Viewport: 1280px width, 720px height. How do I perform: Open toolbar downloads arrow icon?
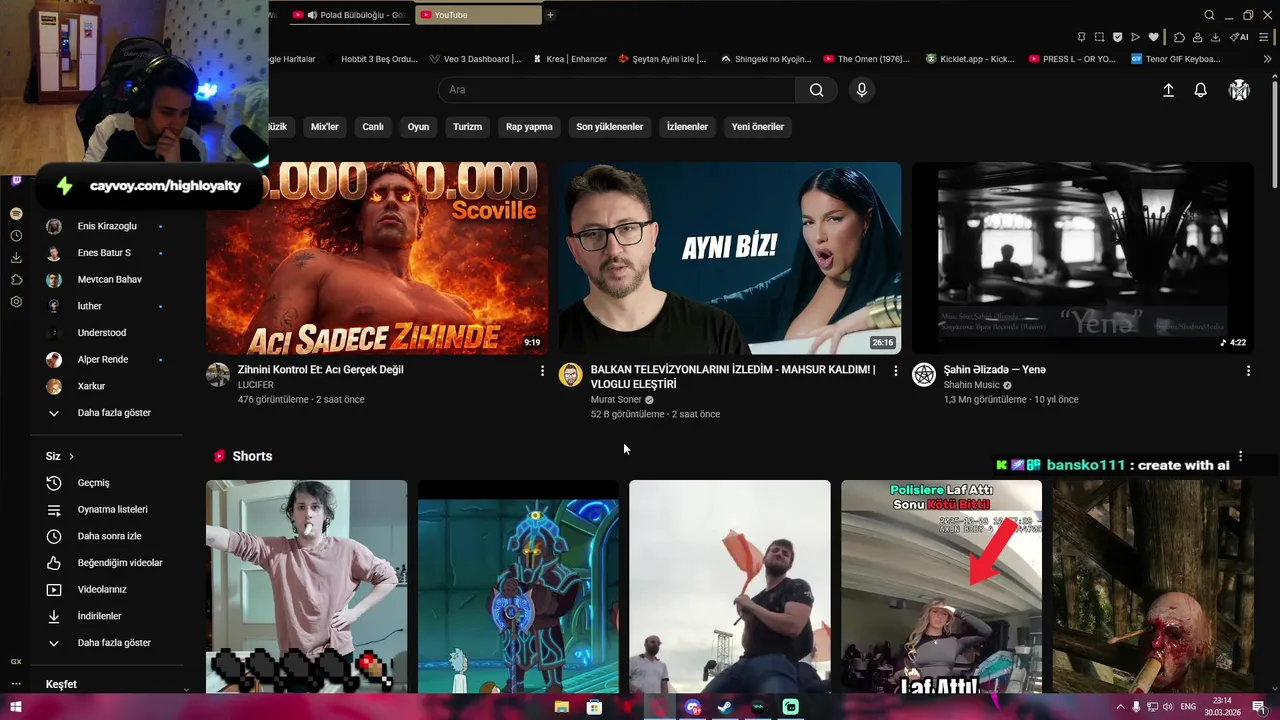[1215, 37]
